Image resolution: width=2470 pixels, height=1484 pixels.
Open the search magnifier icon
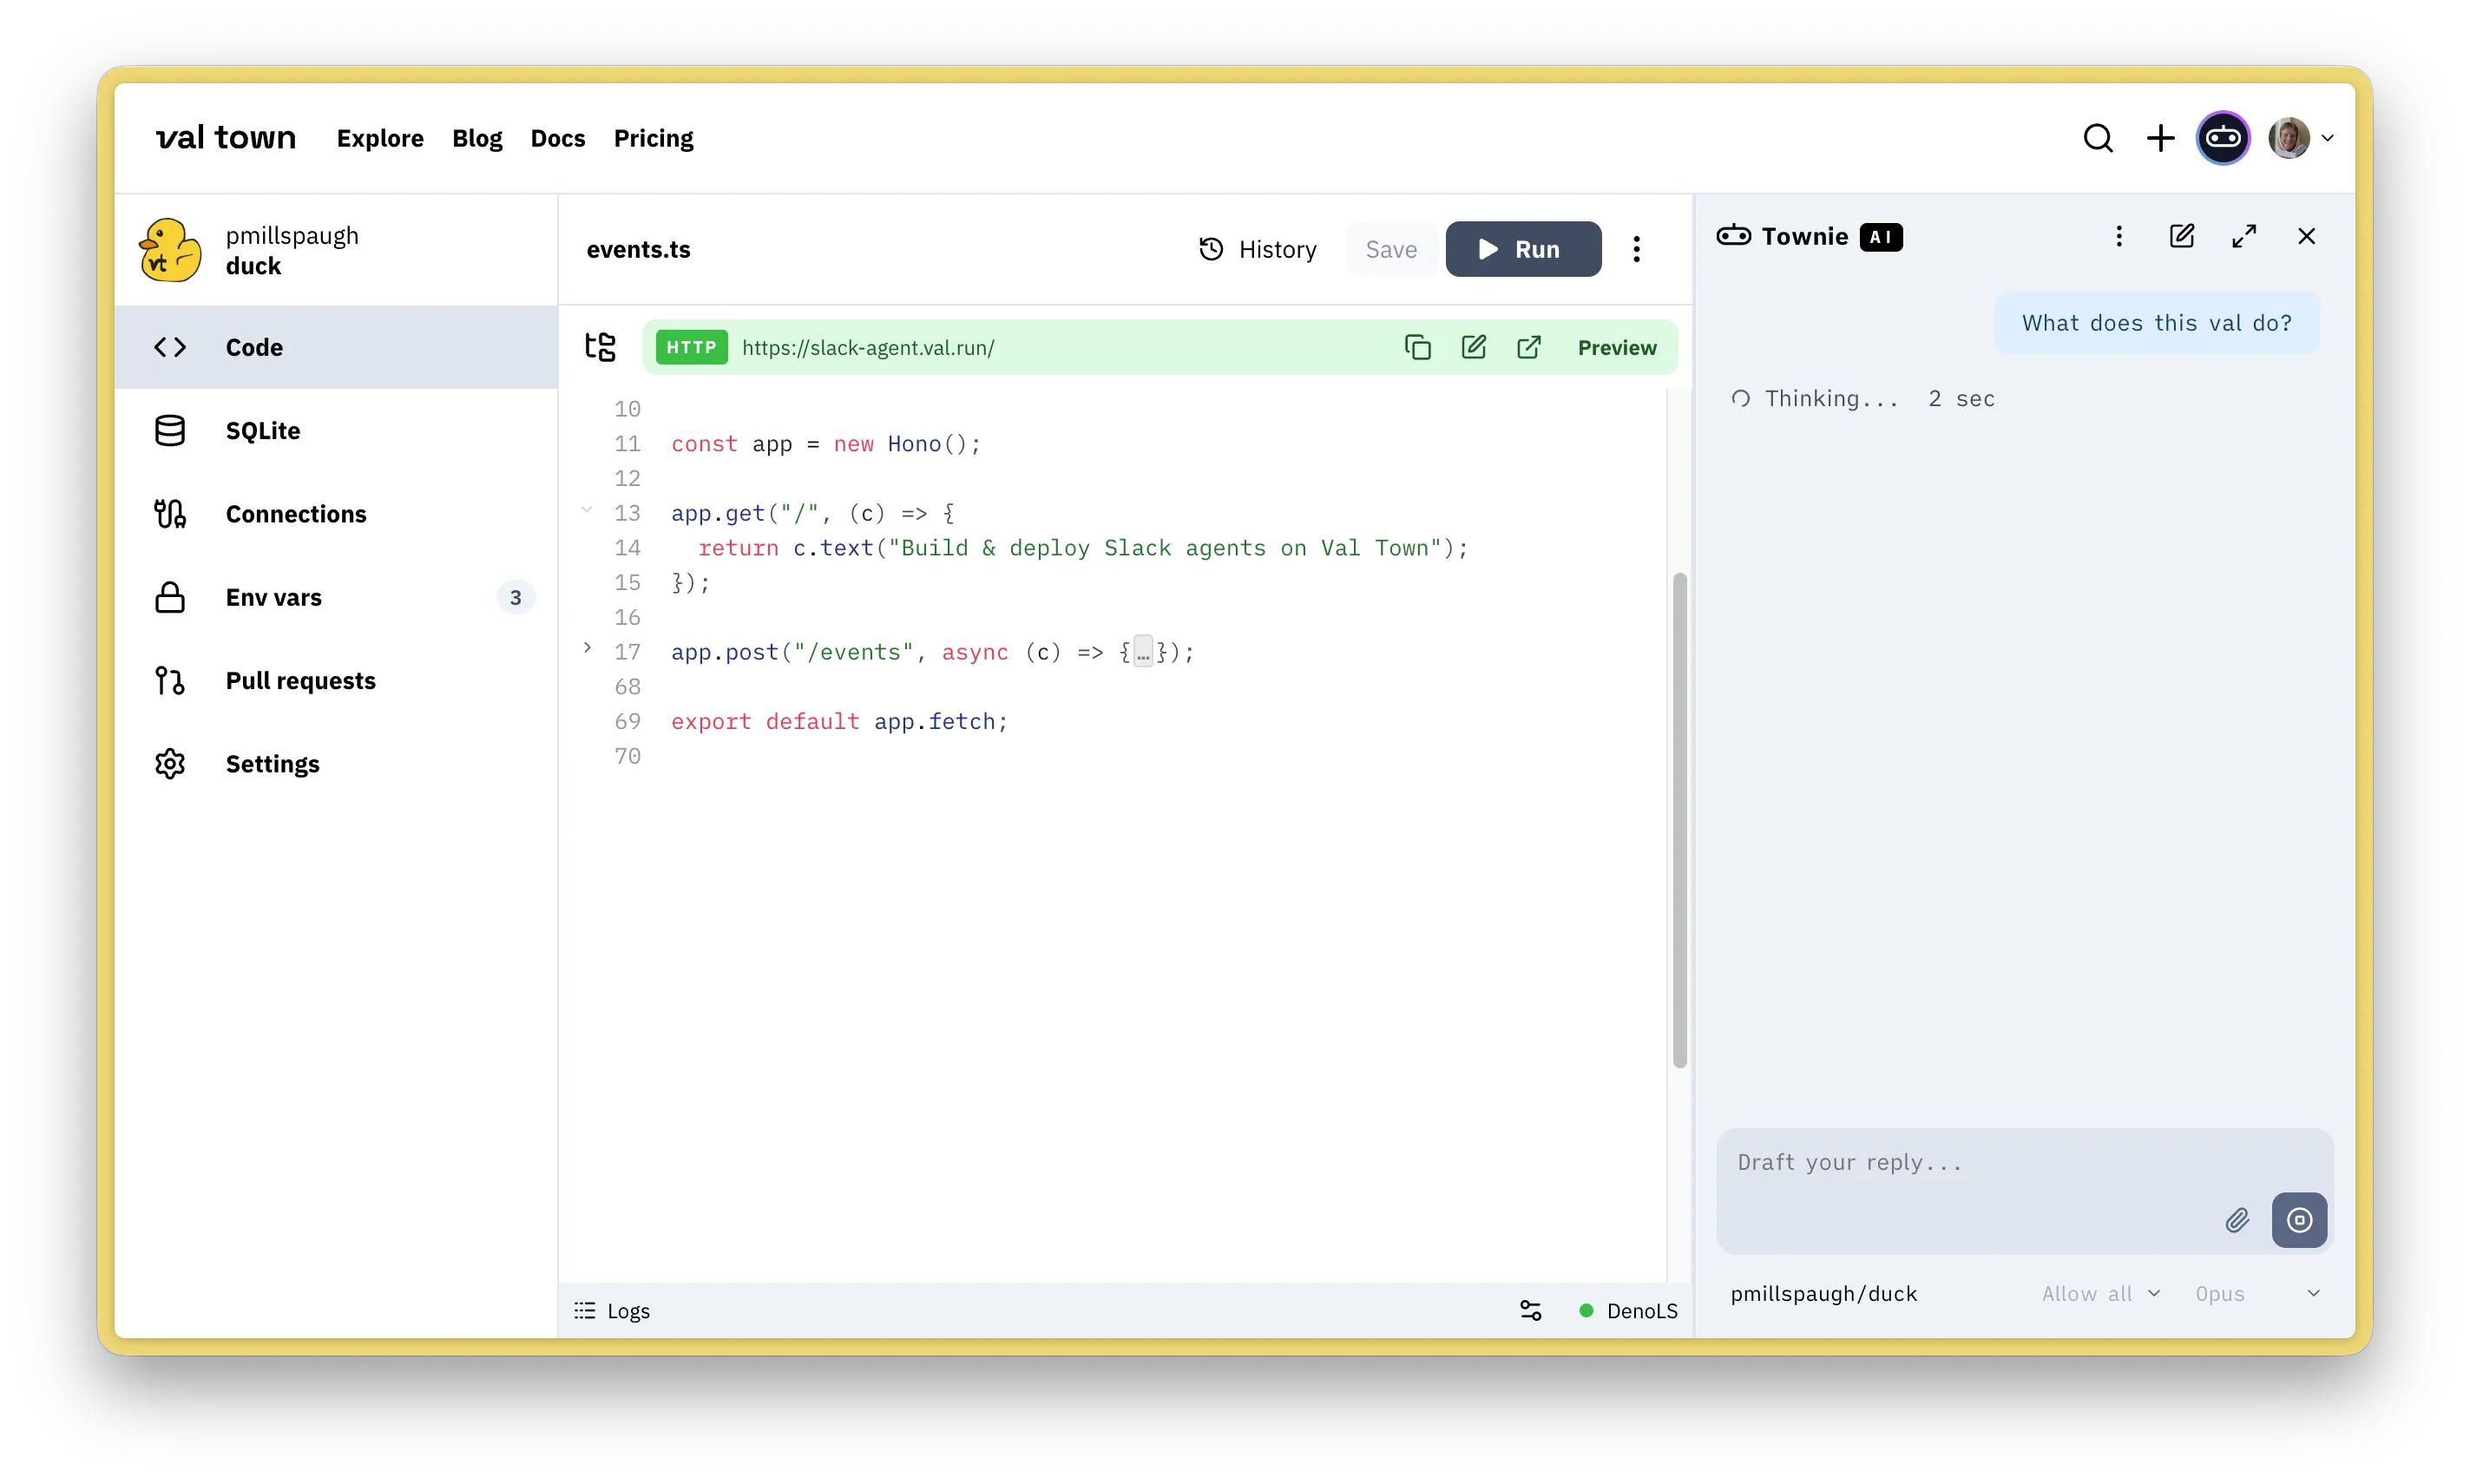[2097, 138]
